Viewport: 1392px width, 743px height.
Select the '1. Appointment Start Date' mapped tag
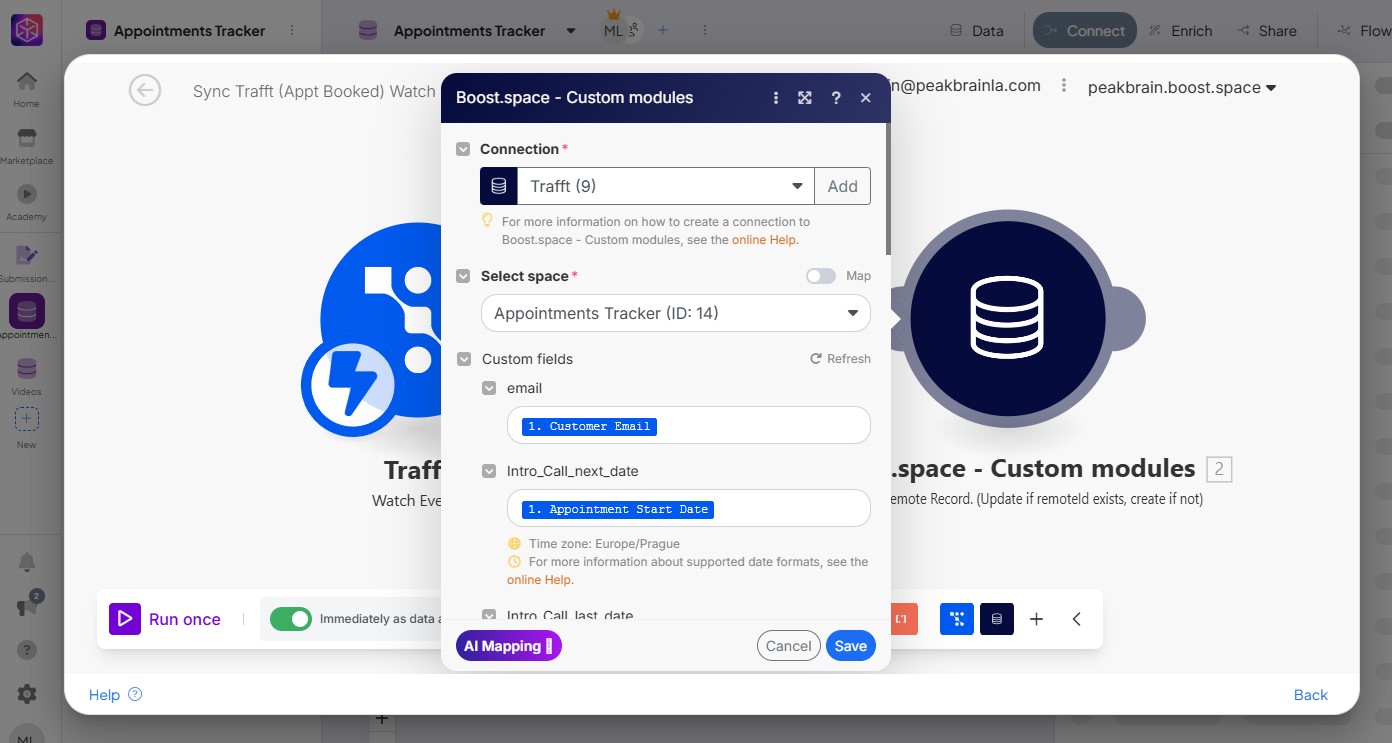(x=618, y=509)
